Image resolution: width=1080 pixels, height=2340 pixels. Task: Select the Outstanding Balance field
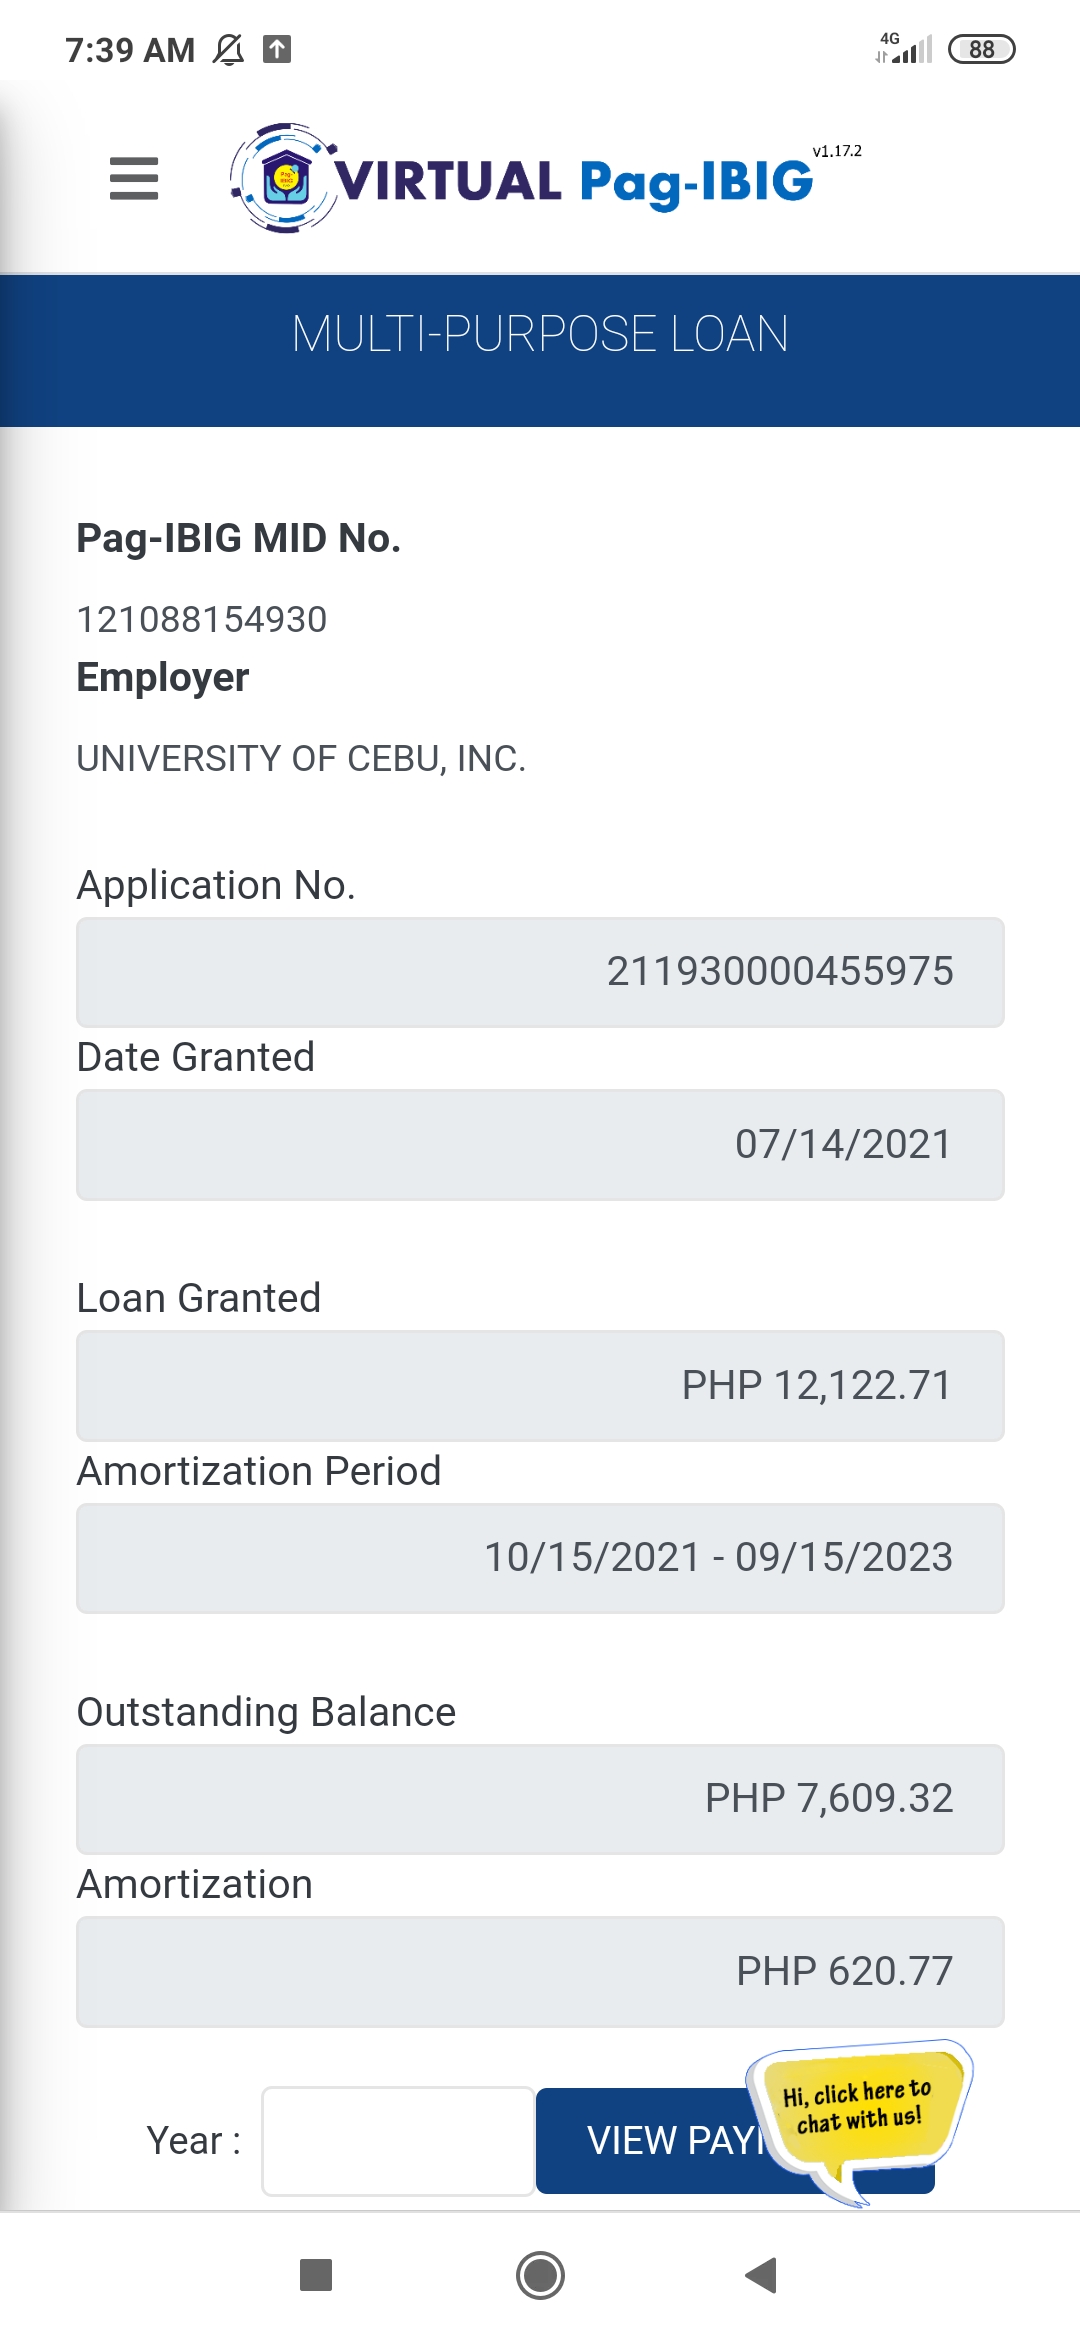click(x=540, y=1799)
